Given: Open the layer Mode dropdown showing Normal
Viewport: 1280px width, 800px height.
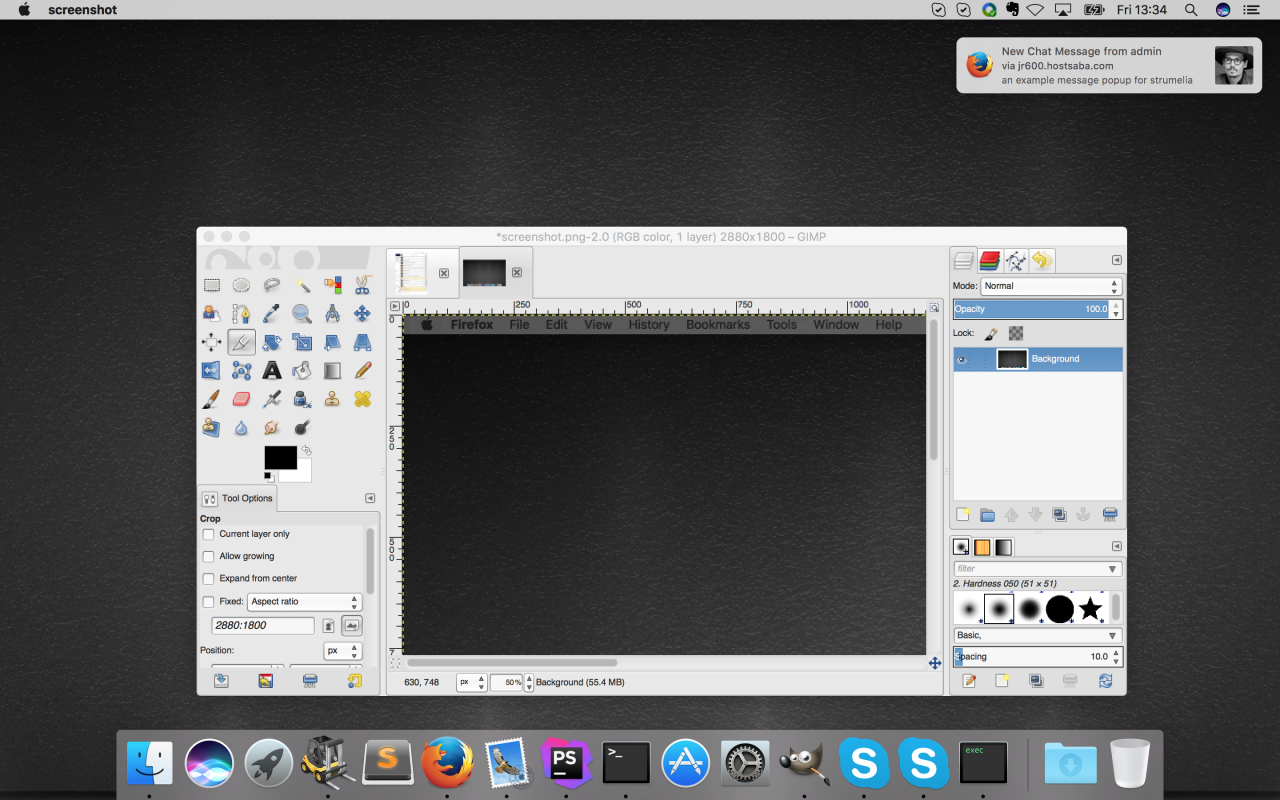Looking at the screenshot, I should 1050,286.
